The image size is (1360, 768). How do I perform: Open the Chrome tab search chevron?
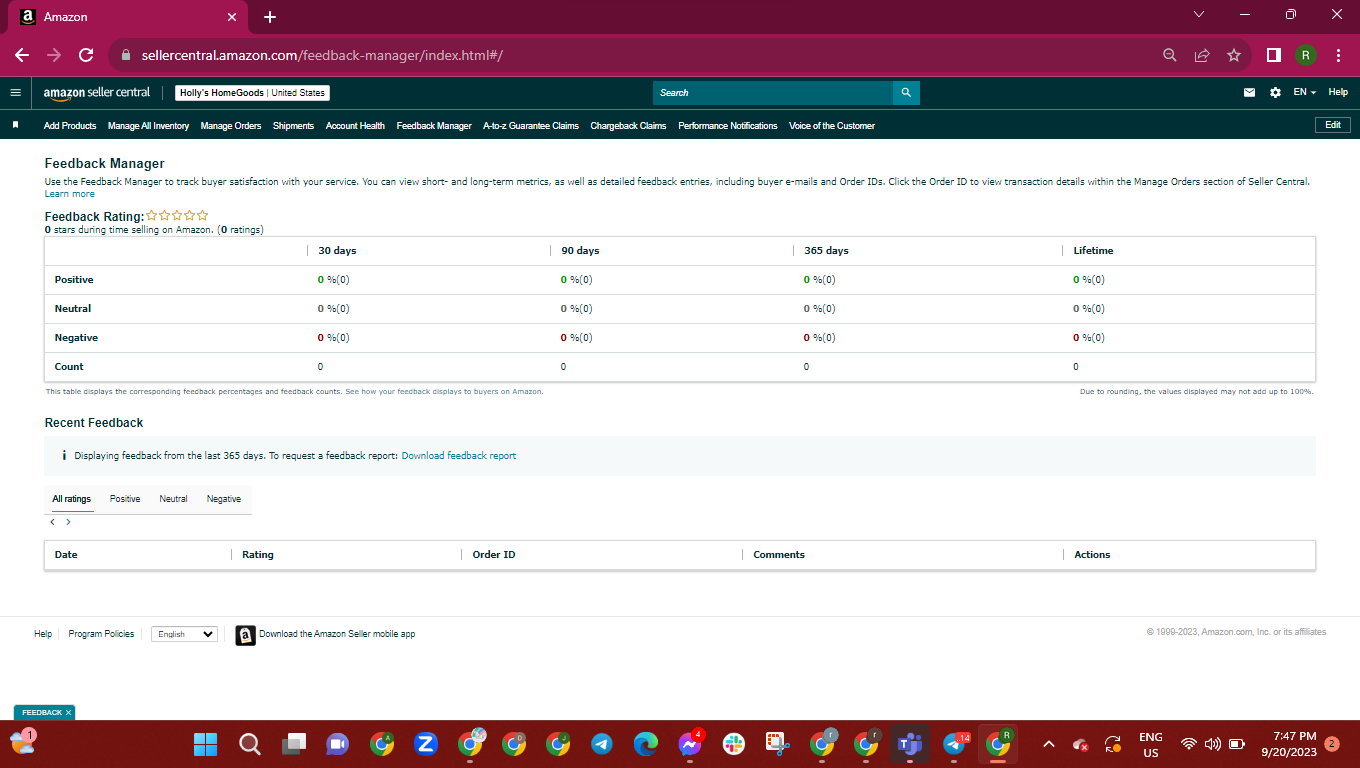(x=1199, y=15)
